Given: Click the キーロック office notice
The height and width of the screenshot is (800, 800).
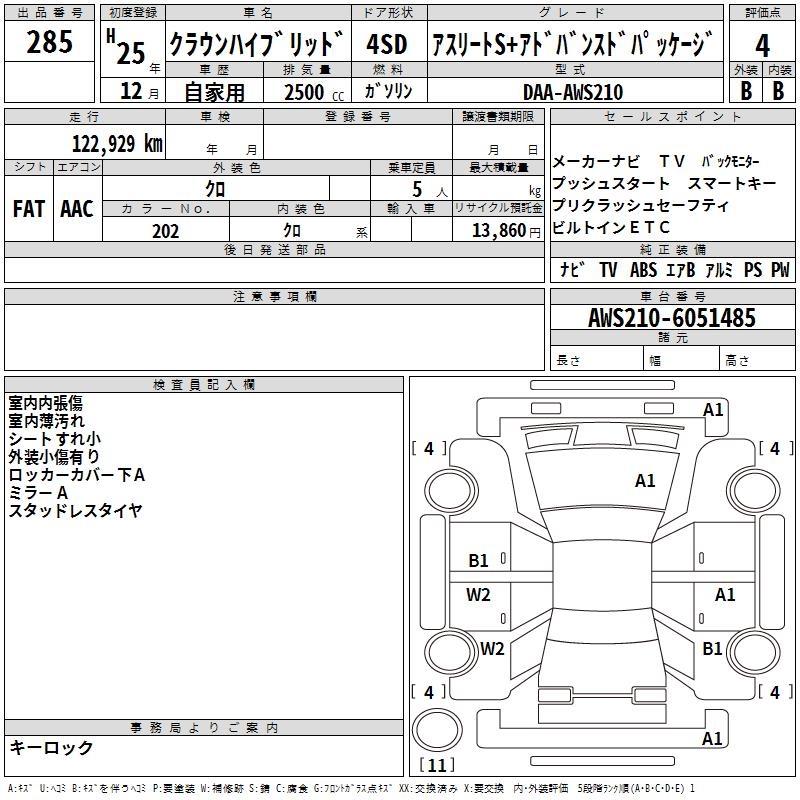Looking at the screenshot, I should (x=51, y=748).
